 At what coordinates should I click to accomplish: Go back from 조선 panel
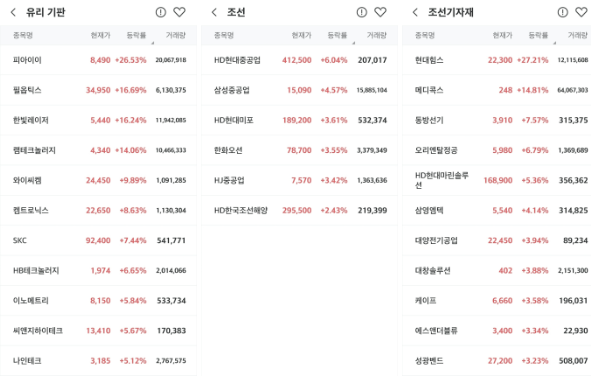[214, 12]
